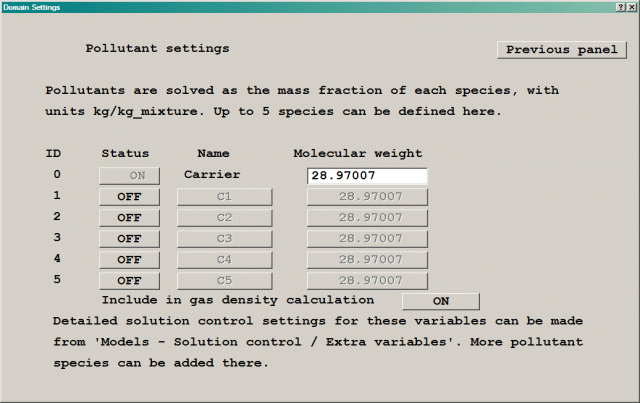Viewport: 640px width, 403px height.
Task: Toggle status of pollutant ID 4
Action: (x=129, y=260)
